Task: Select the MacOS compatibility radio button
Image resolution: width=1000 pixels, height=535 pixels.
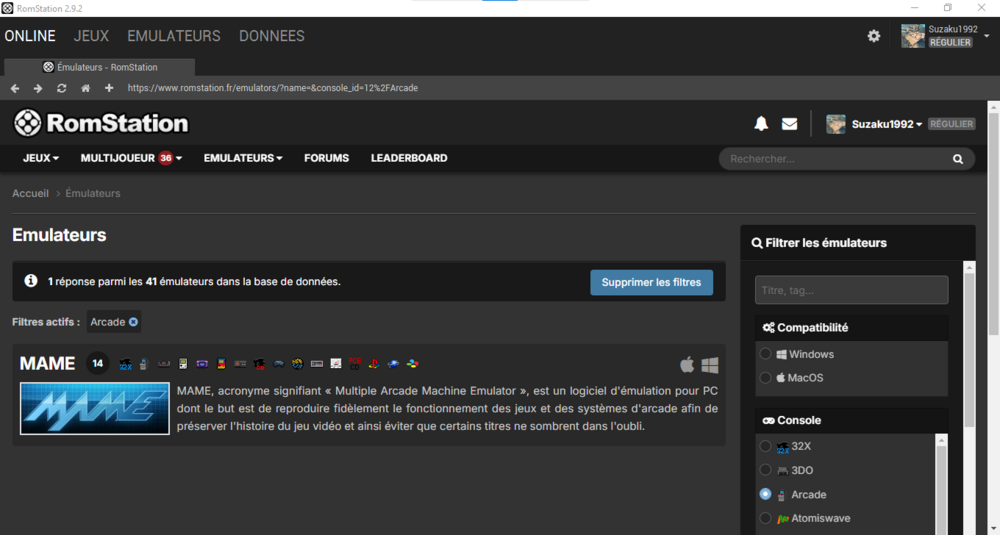Action: [765, 377]
